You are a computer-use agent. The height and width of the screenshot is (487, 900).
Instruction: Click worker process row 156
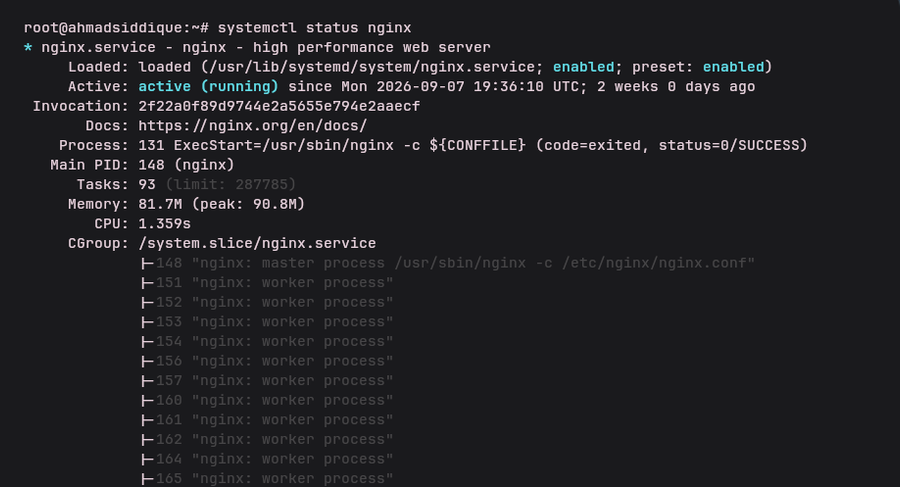267,361
